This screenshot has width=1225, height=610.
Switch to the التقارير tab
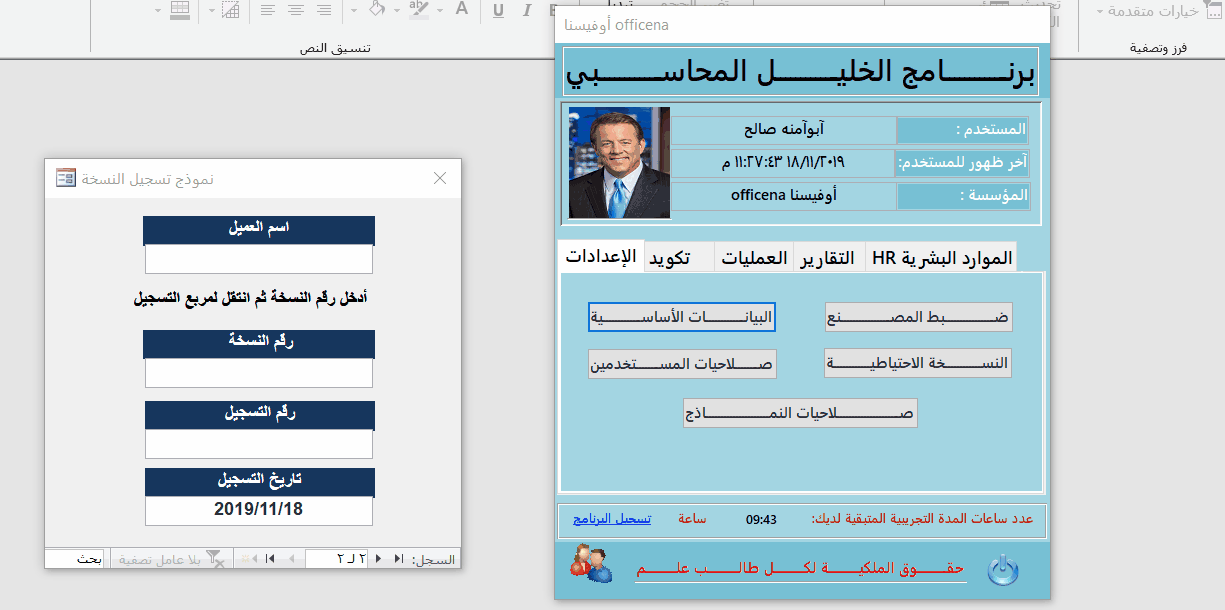[x=828, y=258]
